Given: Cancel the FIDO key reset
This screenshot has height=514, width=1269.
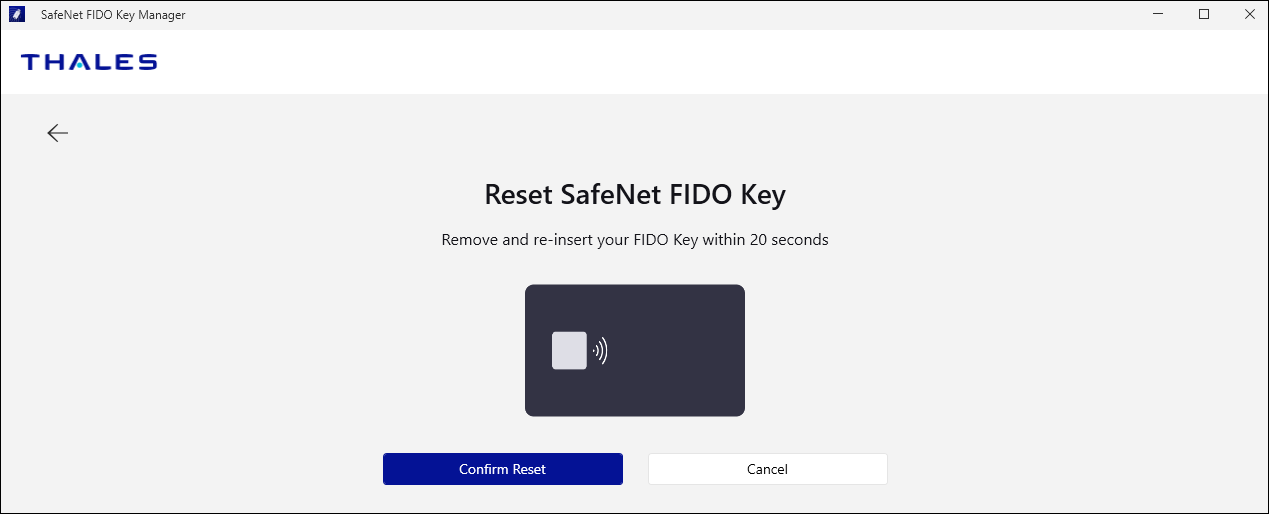Looking at the screenshot, I should (x=767, y=469).
